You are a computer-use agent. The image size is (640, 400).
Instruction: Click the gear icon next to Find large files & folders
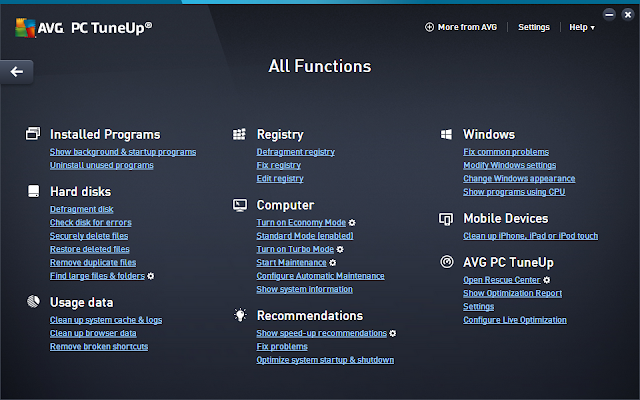(151, 275)
